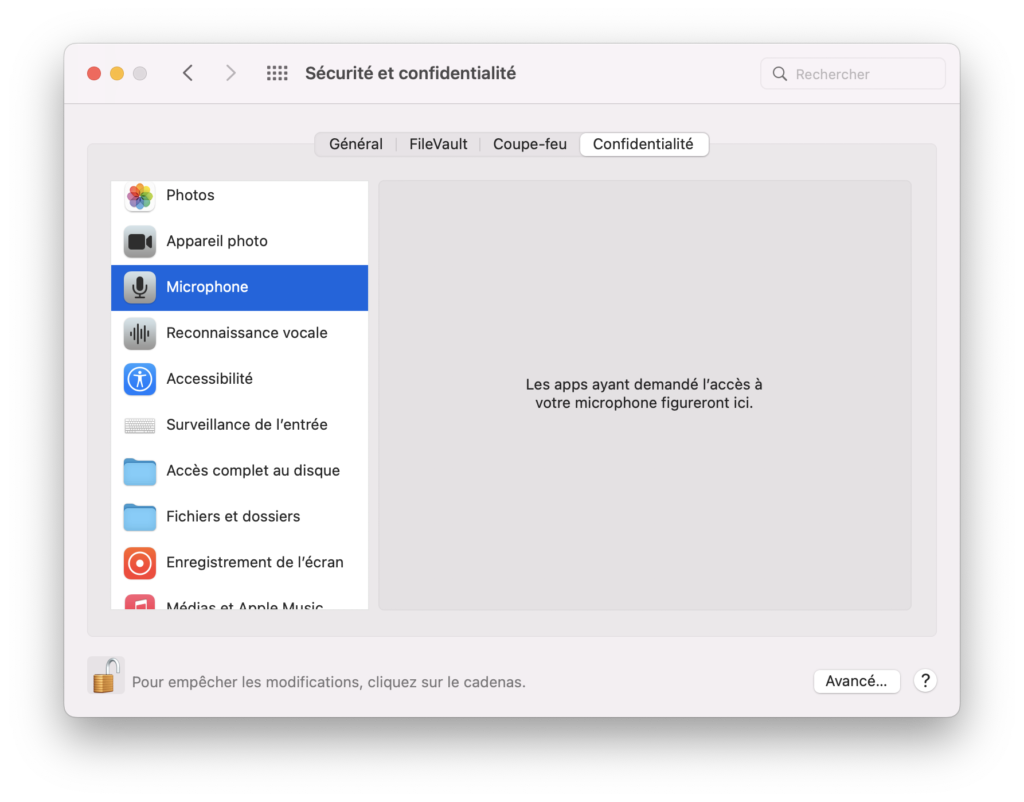
Task: Go forward with the right chevron
Action: pos(231,73)
